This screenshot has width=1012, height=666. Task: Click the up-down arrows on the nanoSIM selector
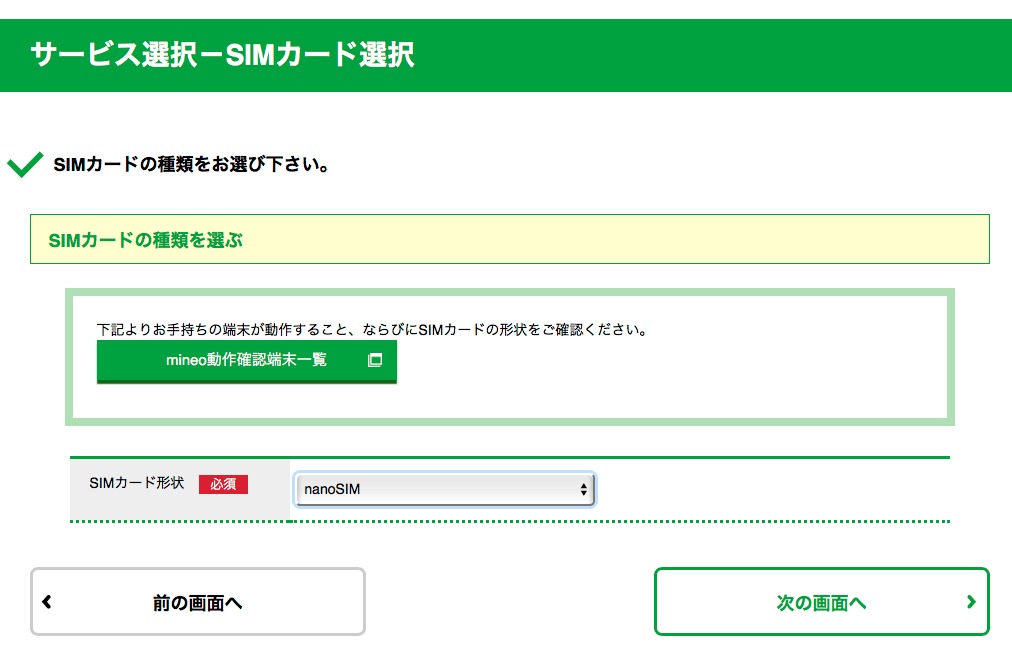point(583,489)
